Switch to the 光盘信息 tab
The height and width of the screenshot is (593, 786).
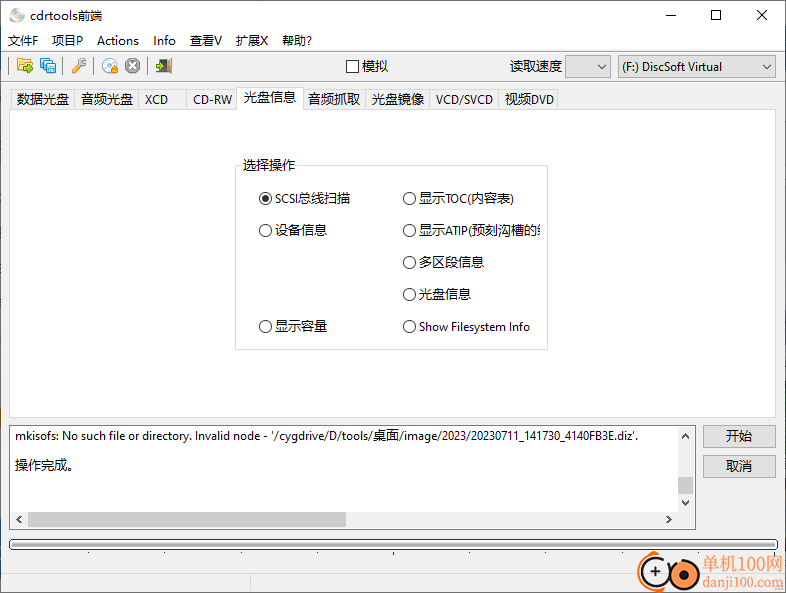tap(270, 98)
